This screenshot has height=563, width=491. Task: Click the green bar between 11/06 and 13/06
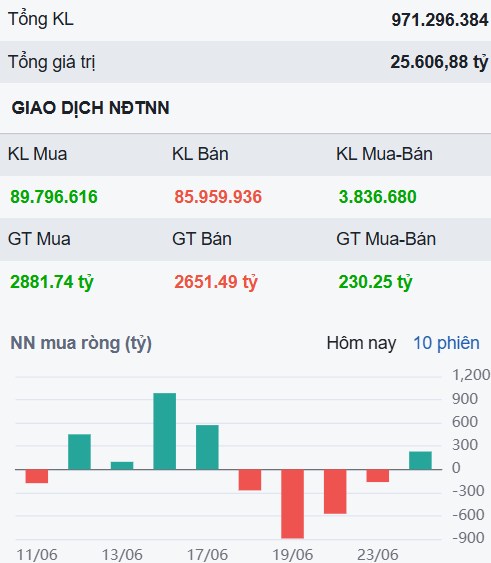pyautogui.click(x=79, y=452)
